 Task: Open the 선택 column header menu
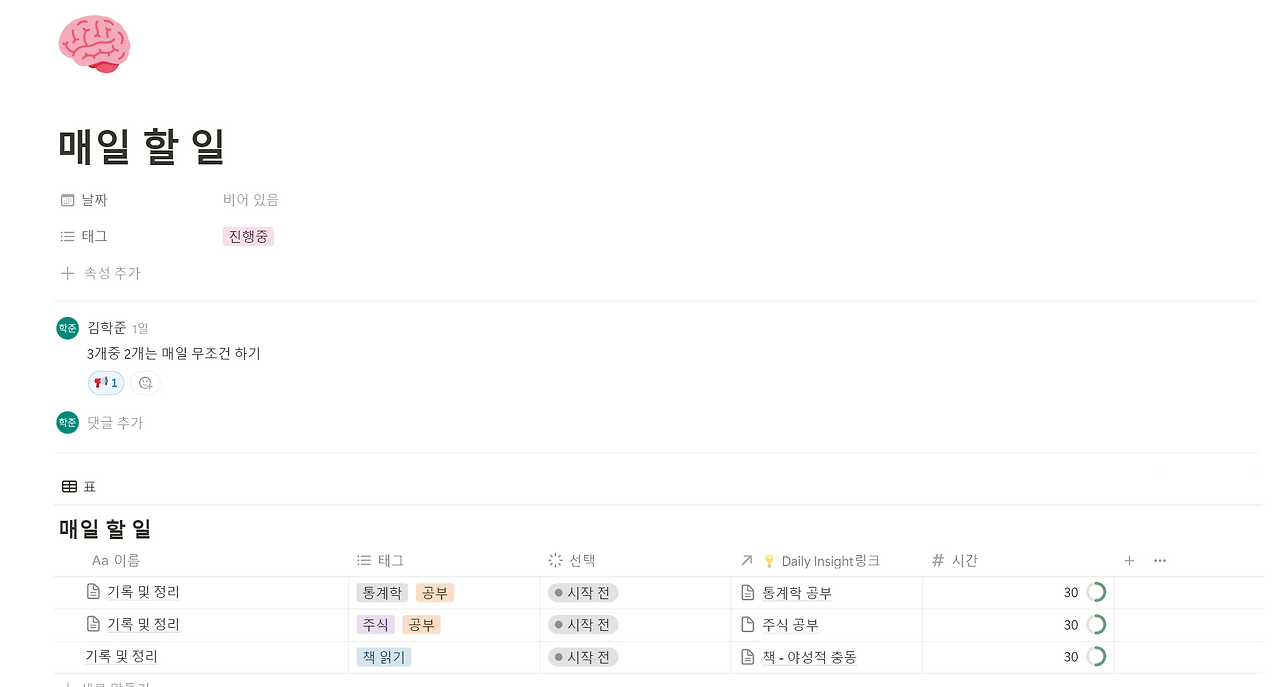572,561
